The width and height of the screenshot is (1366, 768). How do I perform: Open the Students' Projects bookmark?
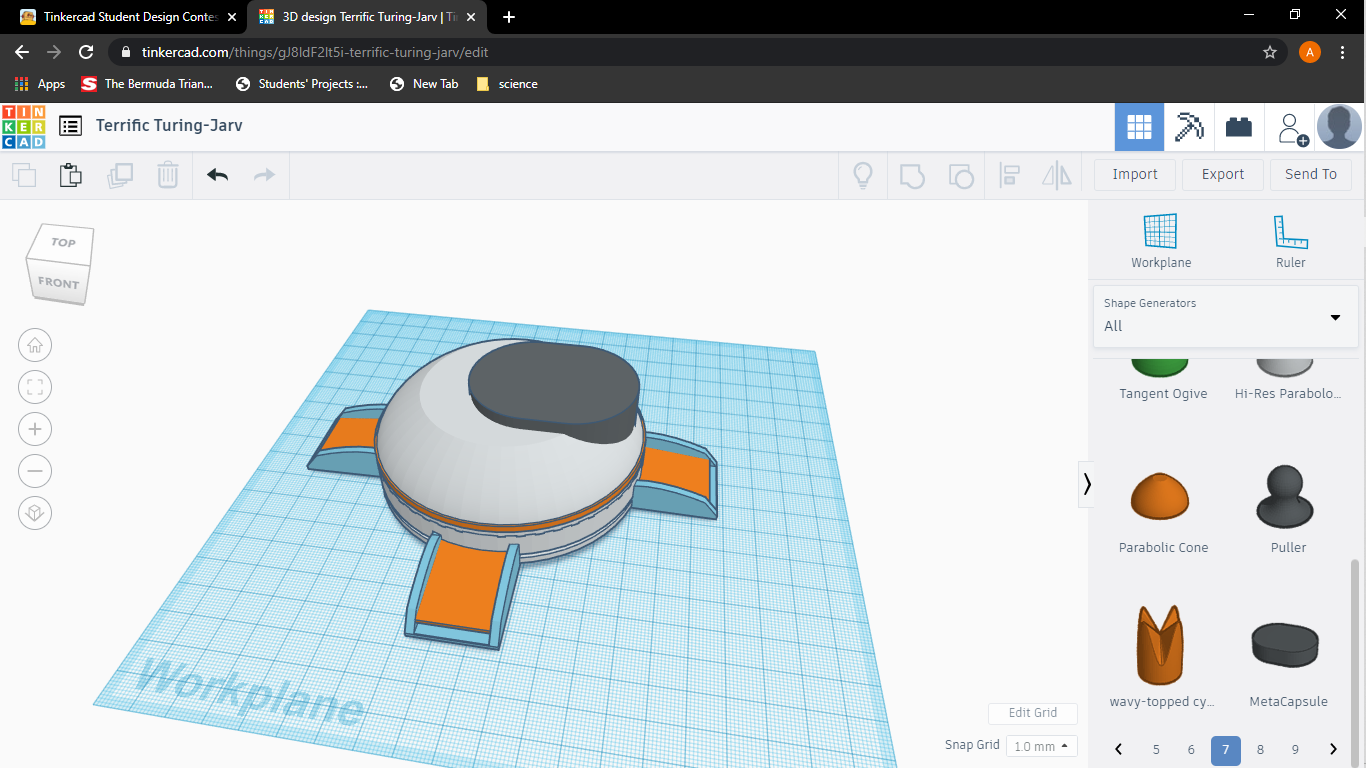[x=301, y=84]
